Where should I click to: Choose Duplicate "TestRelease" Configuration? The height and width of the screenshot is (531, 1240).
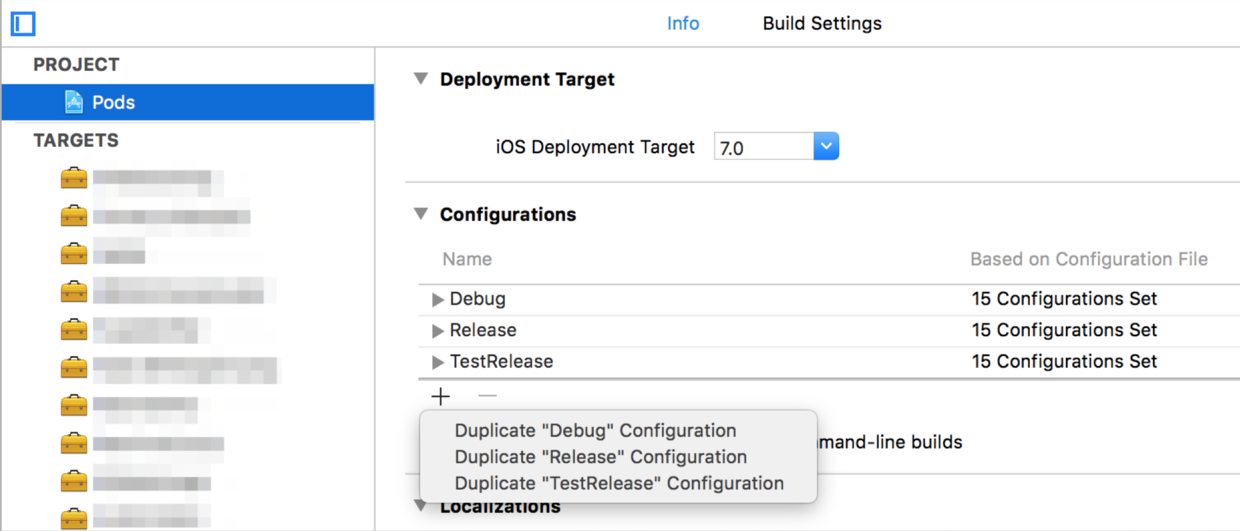click(x=618, y=483)
